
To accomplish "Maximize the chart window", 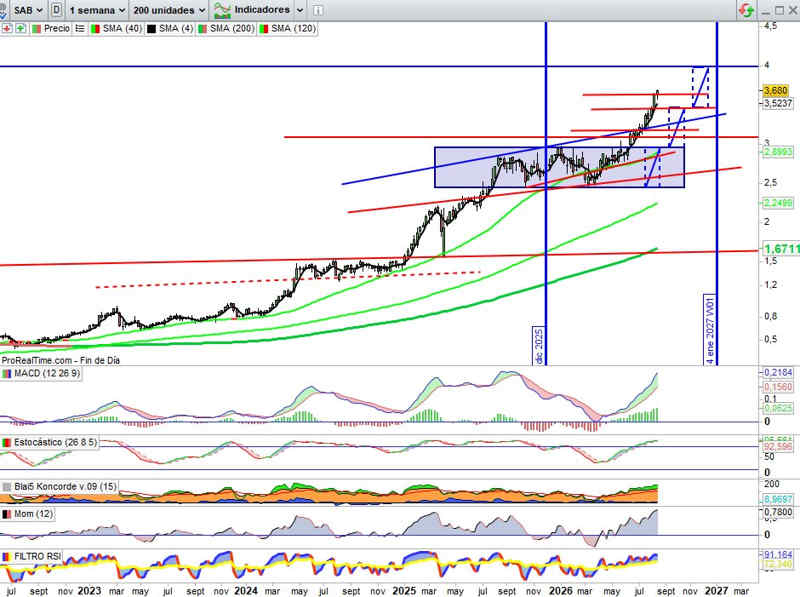I will (x=779, y=10).
